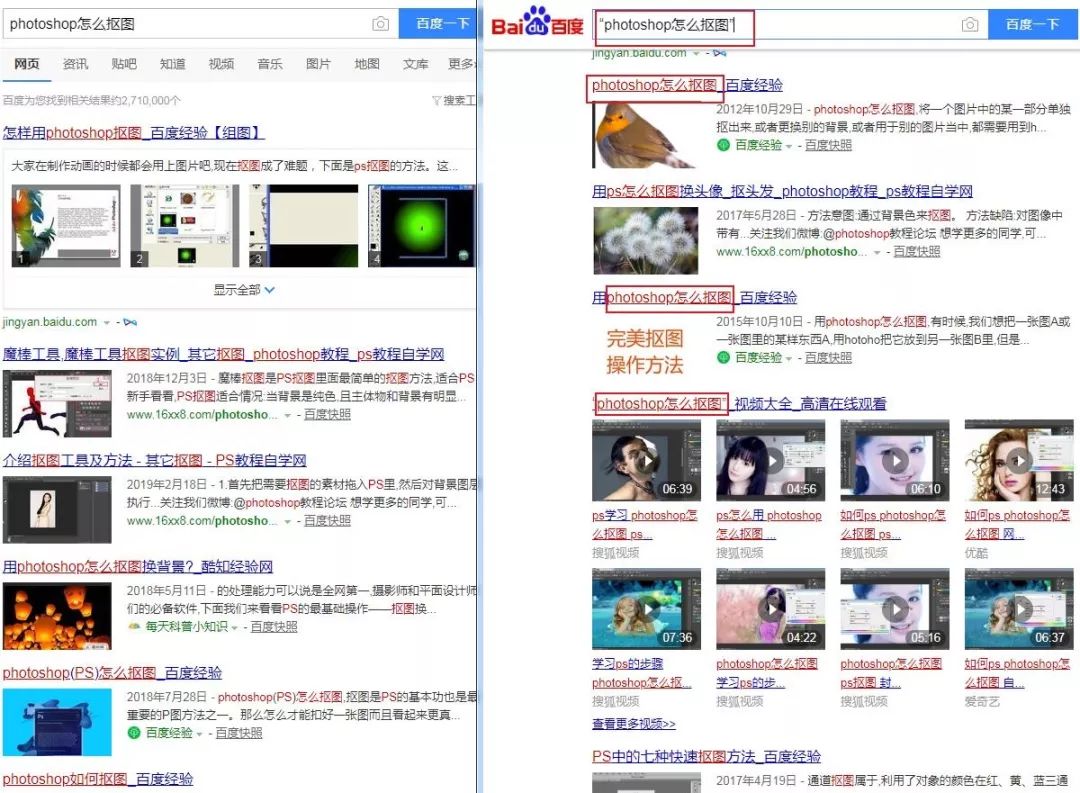
Task: Open the sky lanterns result thumbnail
Action: click(57, 617)
